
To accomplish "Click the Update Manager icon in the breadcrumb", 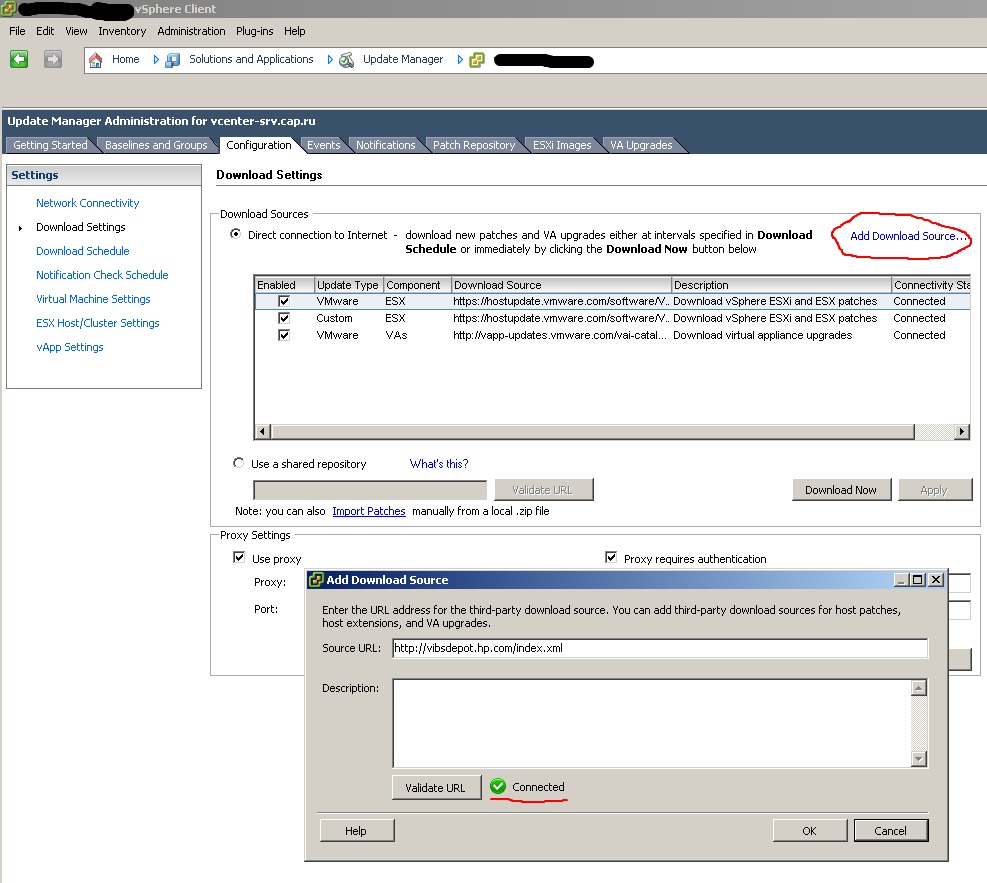I will [344, 59].
